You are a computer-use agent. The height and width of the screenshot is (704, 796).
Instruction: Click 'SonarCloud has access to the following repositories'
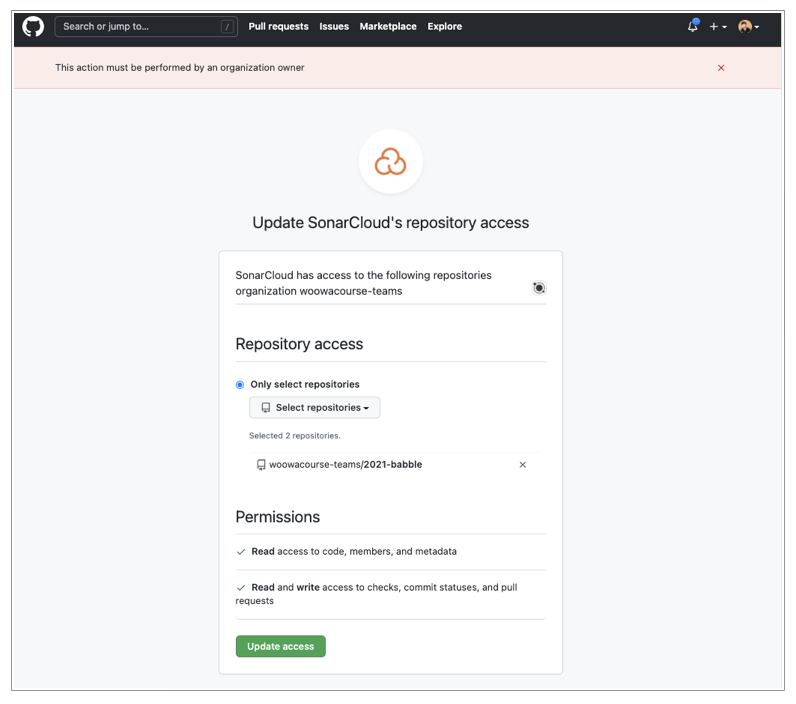(363, 275)
